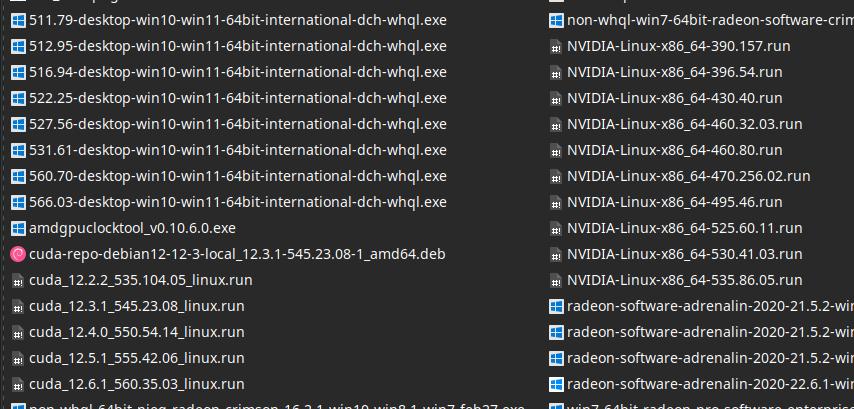
Task: Click the Windows icon beside 566.03-desktop driver exe
Action: [x=18, y=203]
